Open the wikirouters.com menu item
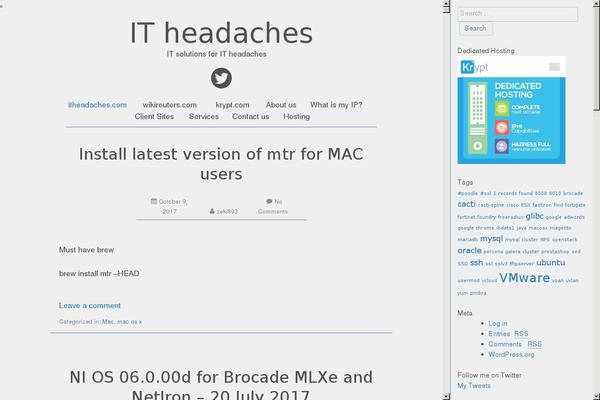The width and height of the screenshot is (600, 400). pyautogui.click(x=170, y=104)
